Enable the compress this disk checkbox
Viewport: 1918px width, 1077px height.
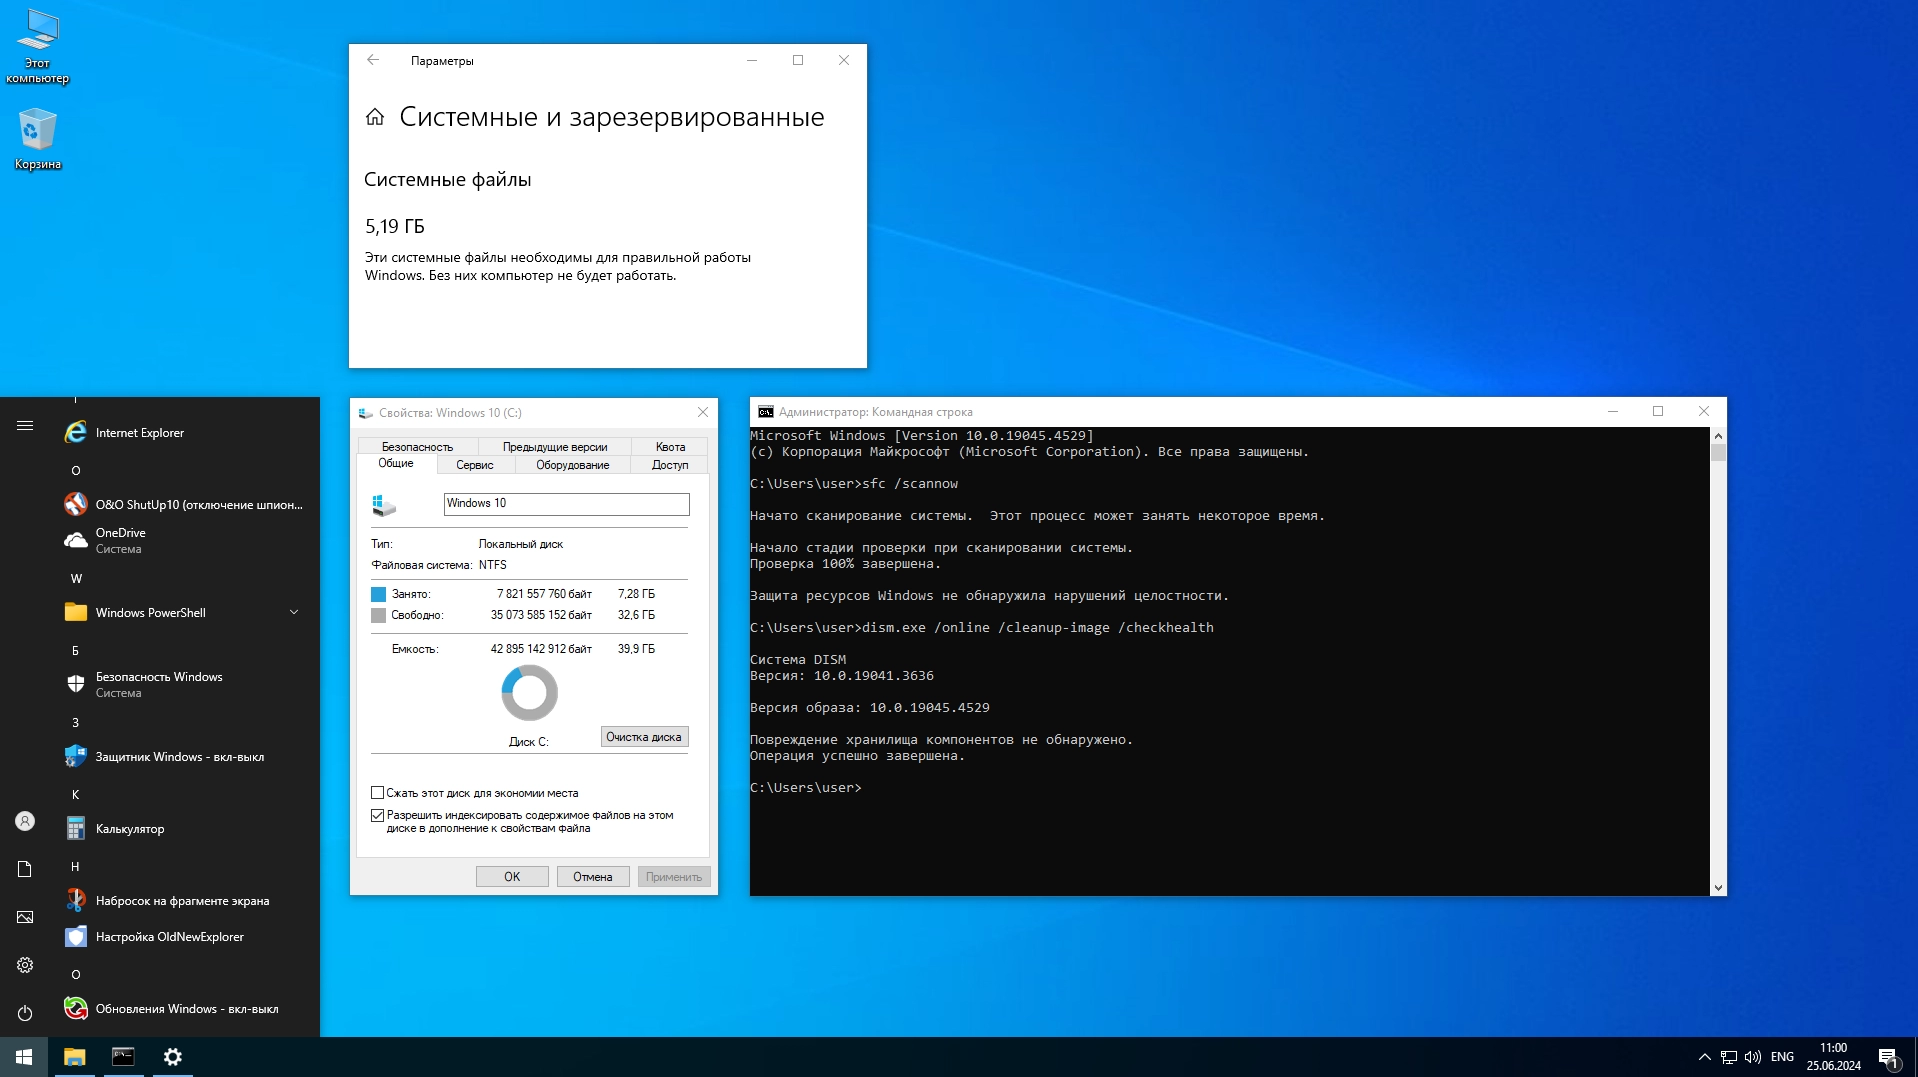click(378, 793)
